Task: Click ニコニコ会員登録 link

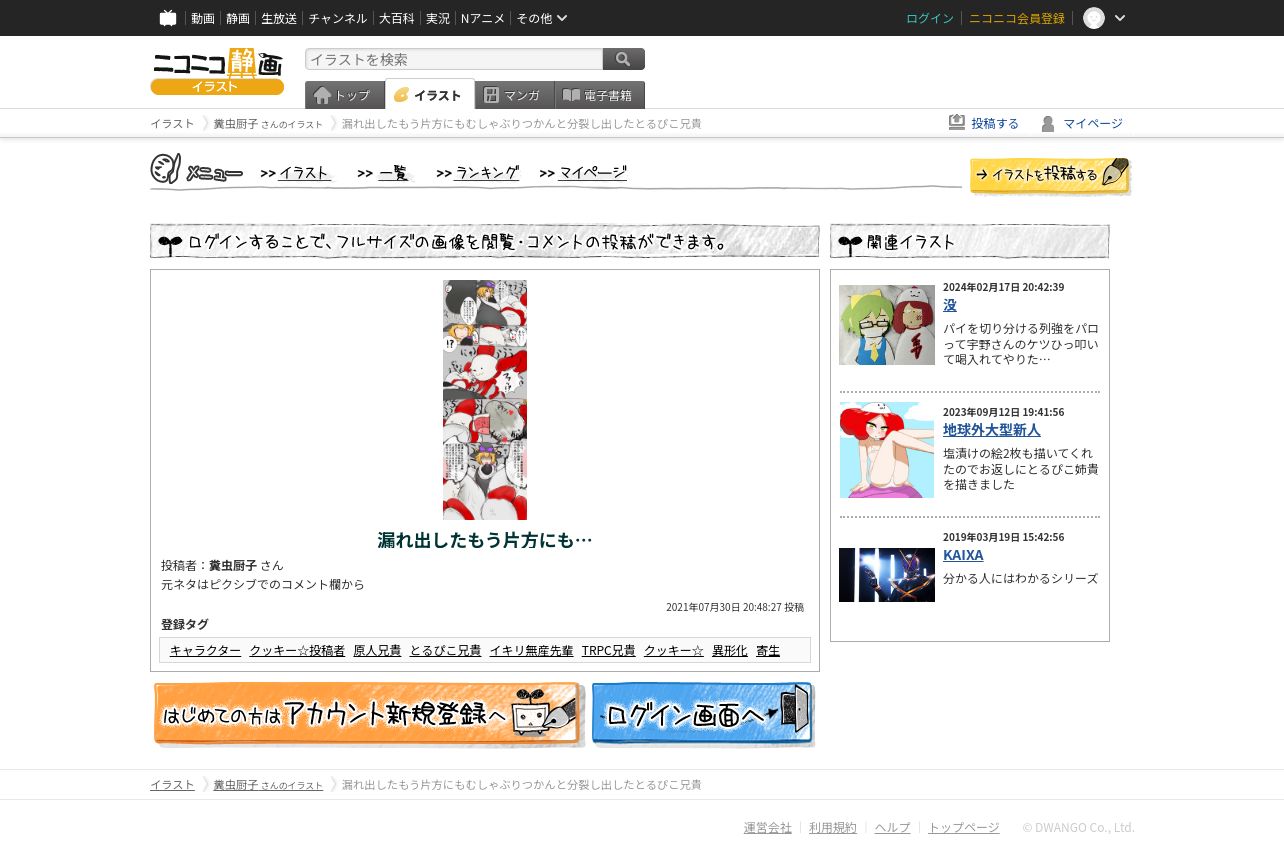Action: point(1017,18)
